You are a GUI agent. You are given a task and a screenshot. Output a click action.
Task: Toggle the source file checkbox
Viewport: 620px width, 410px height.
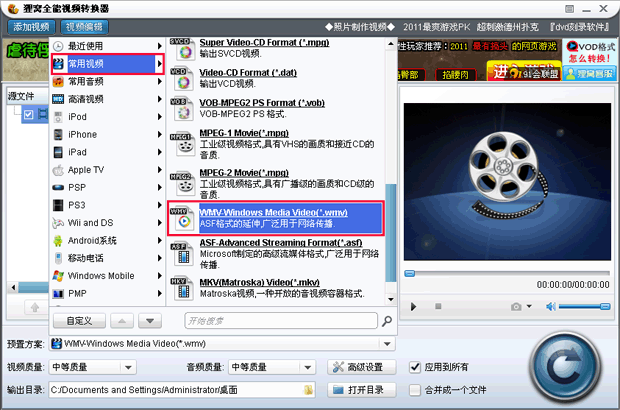28,115
